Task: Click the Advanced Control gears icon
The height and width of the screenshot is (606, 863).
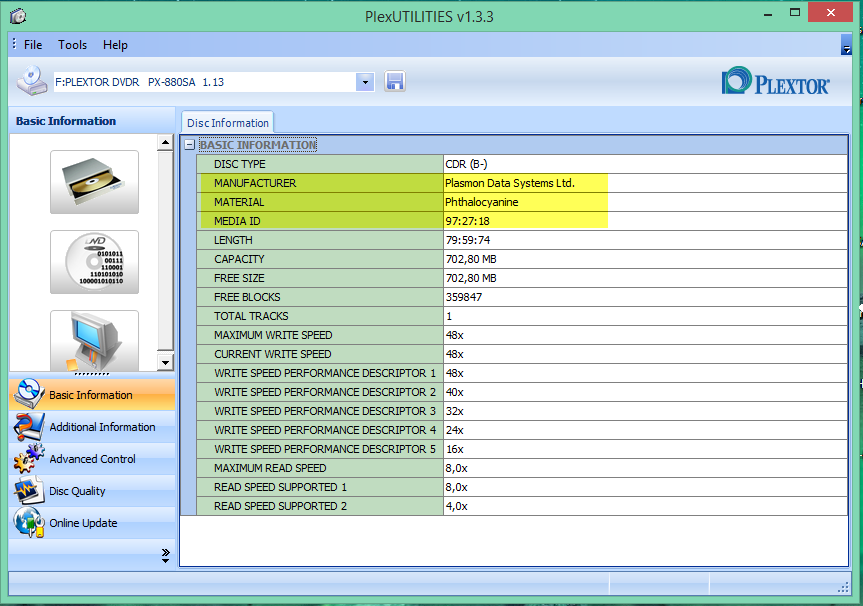Action: point(29,458)
